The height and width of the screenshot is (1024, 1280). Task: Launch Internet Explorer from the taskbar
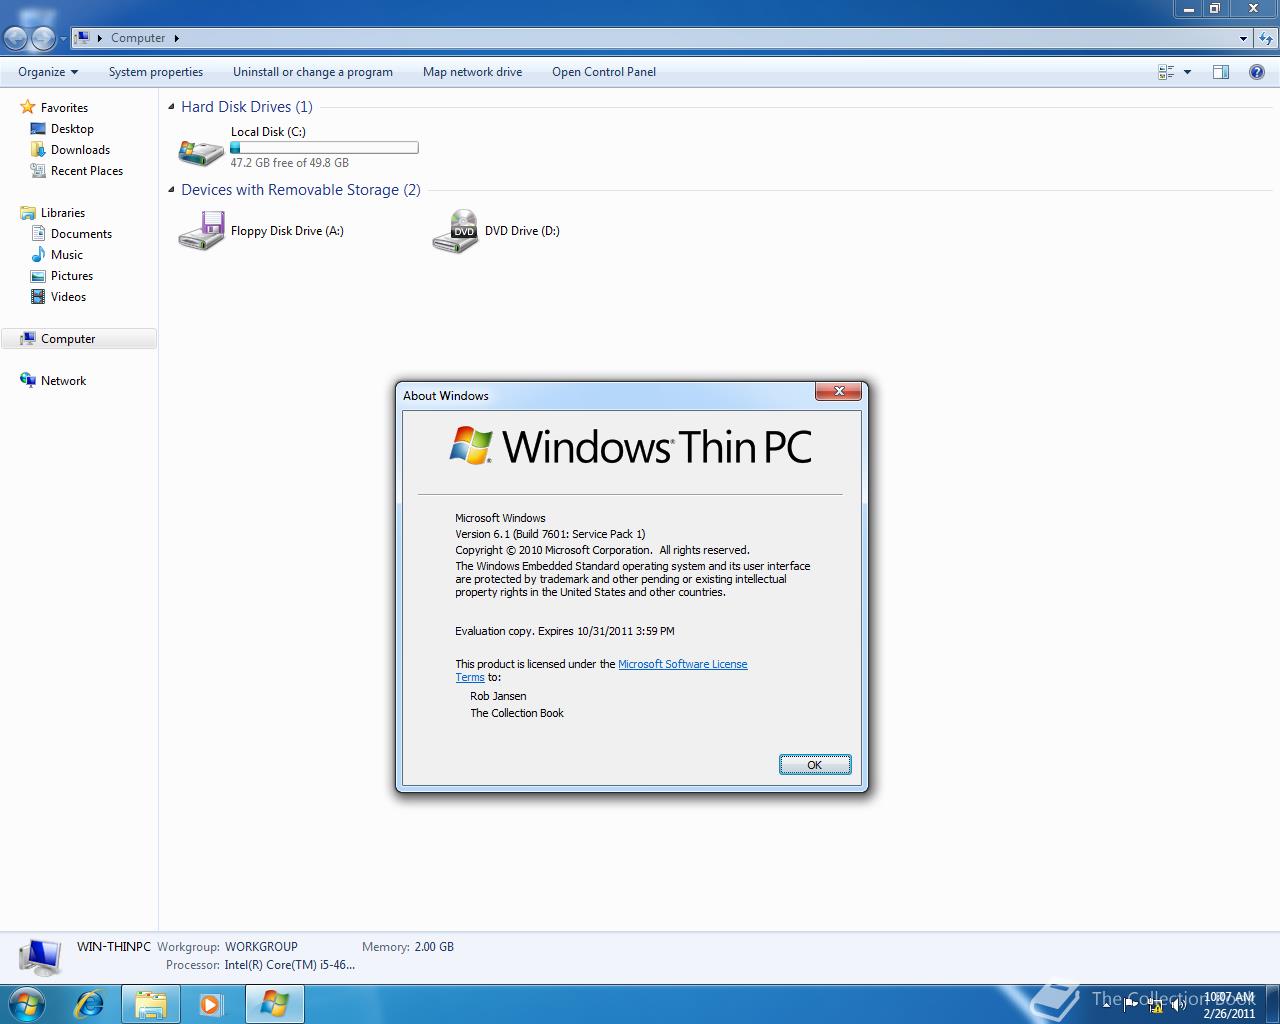[x=90, y=1004]
